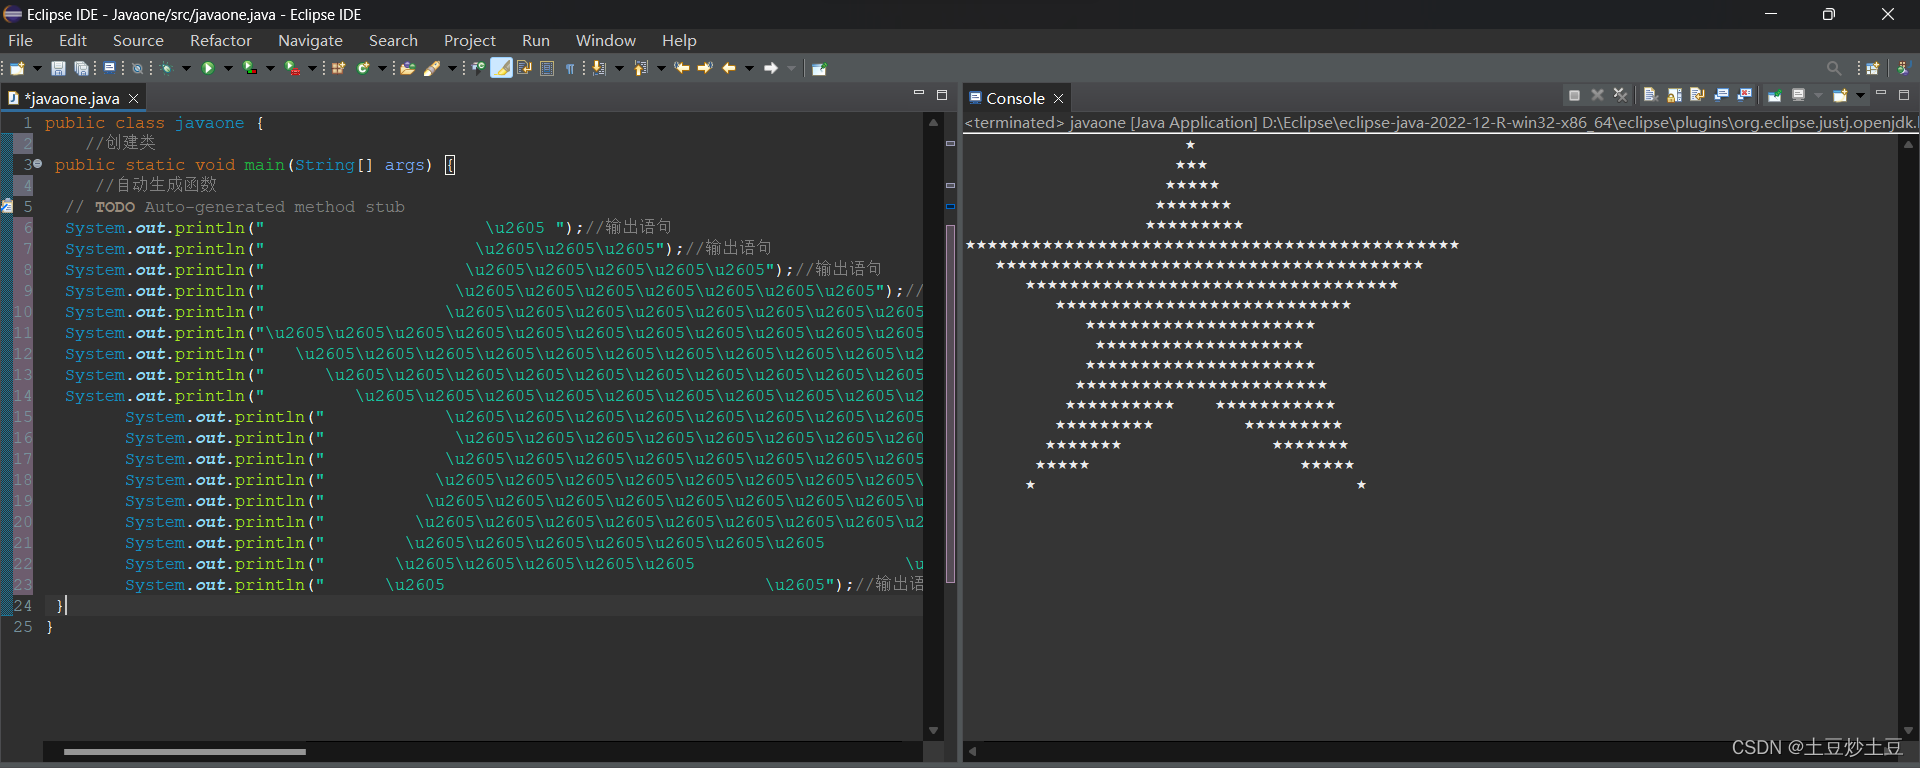Image resolution: width=1920 pixels, height=768 pixels.
Task: Open the Project menu
Action: (470, 40)
